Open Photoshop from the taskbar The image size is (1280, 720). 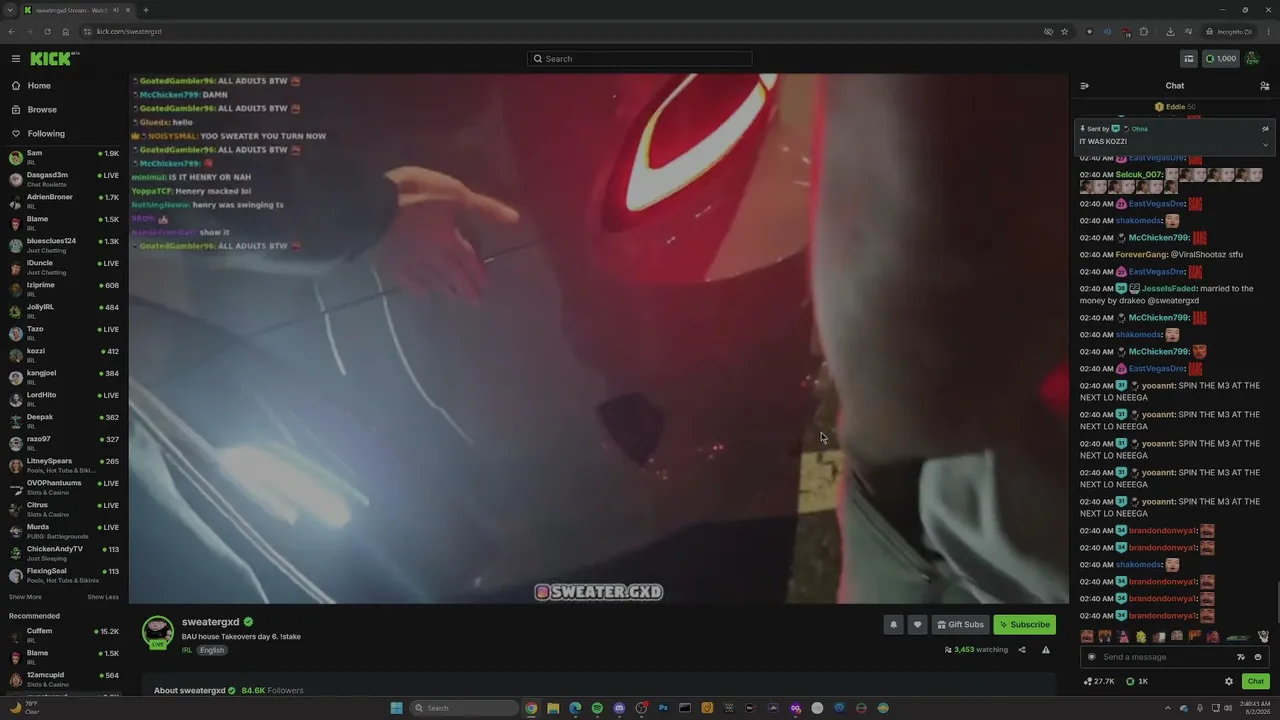coord(663,708)
